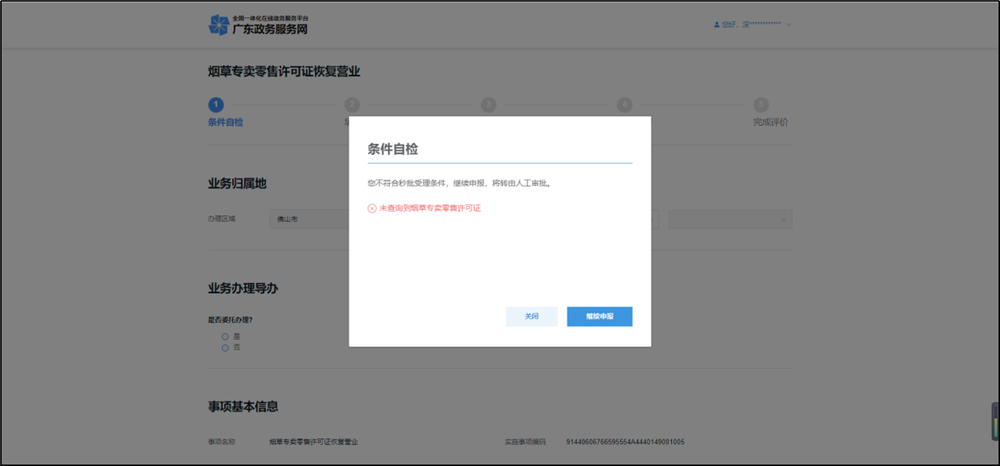The width and height of the screenshot is (1000, 466).
Task: Click the 广东政务服务网 logo
Action: click(x=258, y=25)
